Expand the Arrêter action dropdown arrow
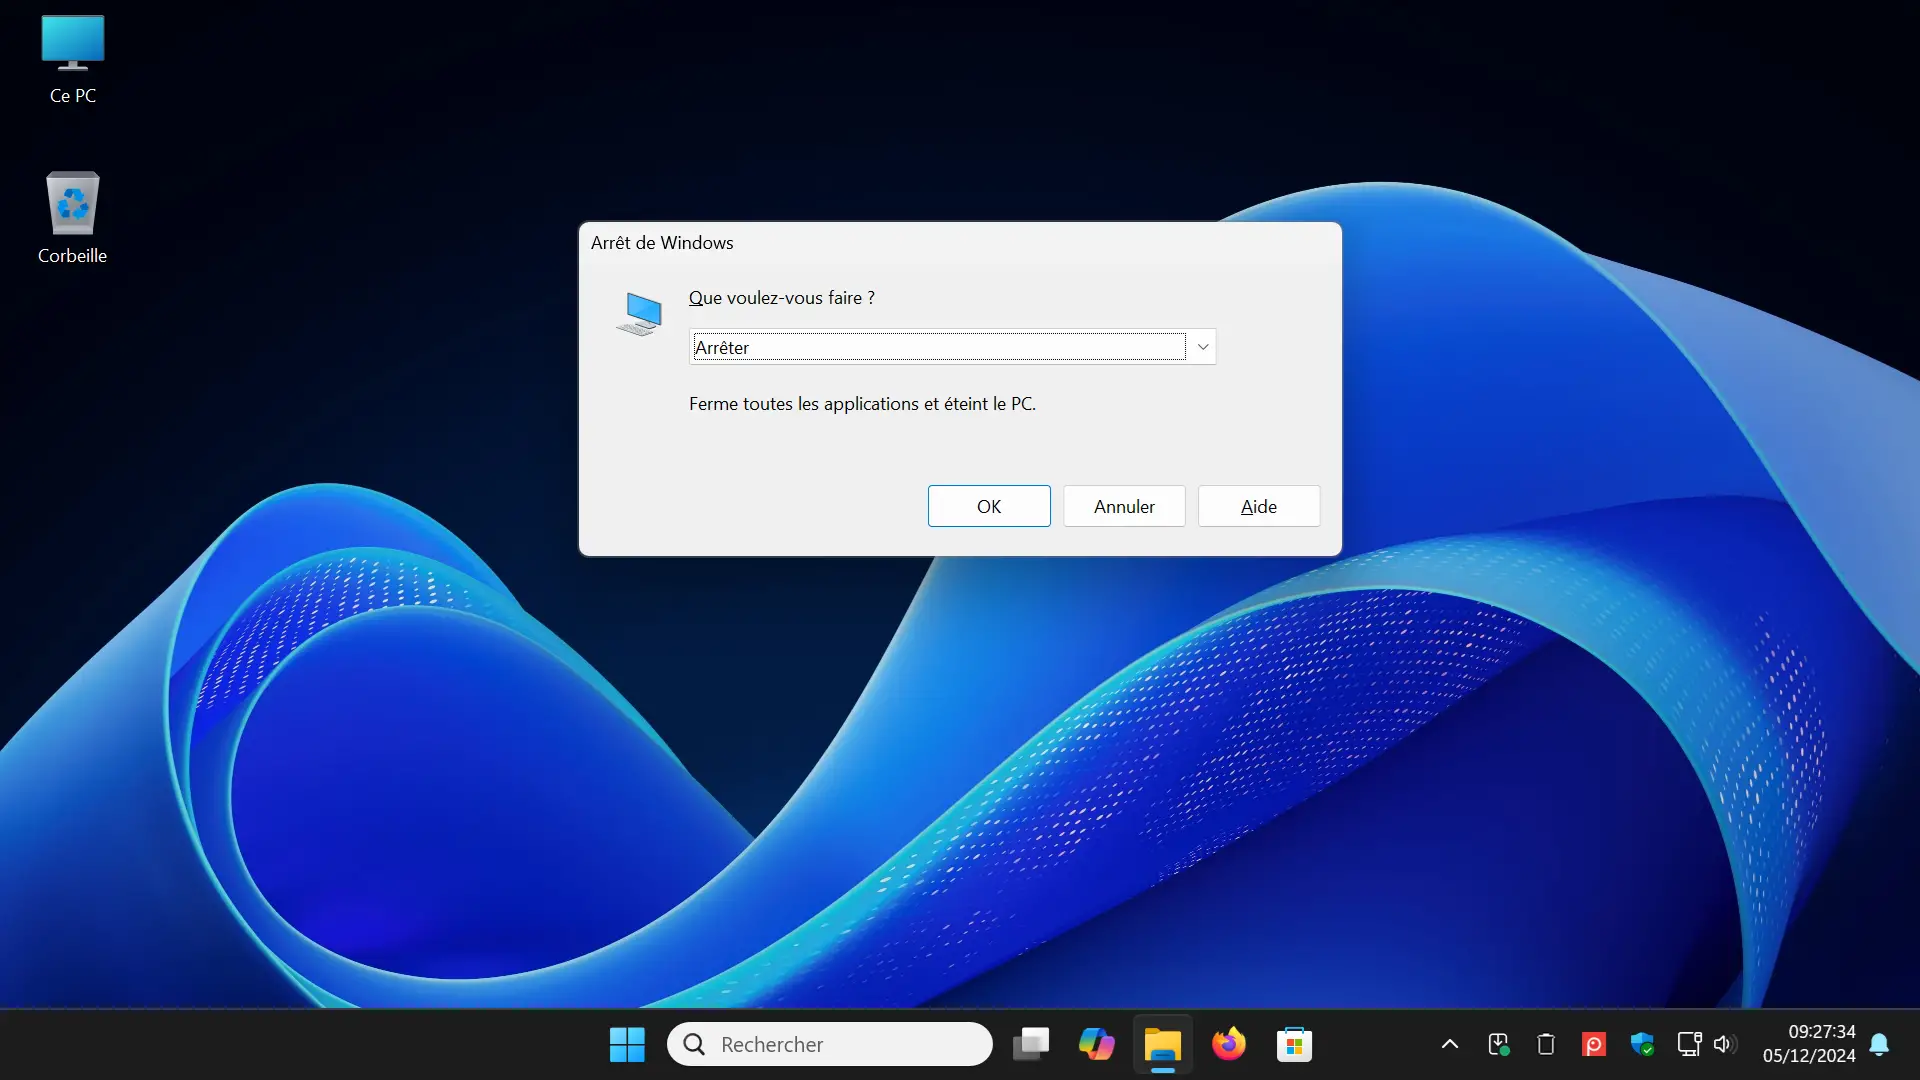Image resolution: width=1920 pixels, height=1080 pixels. pos(1203,347)
